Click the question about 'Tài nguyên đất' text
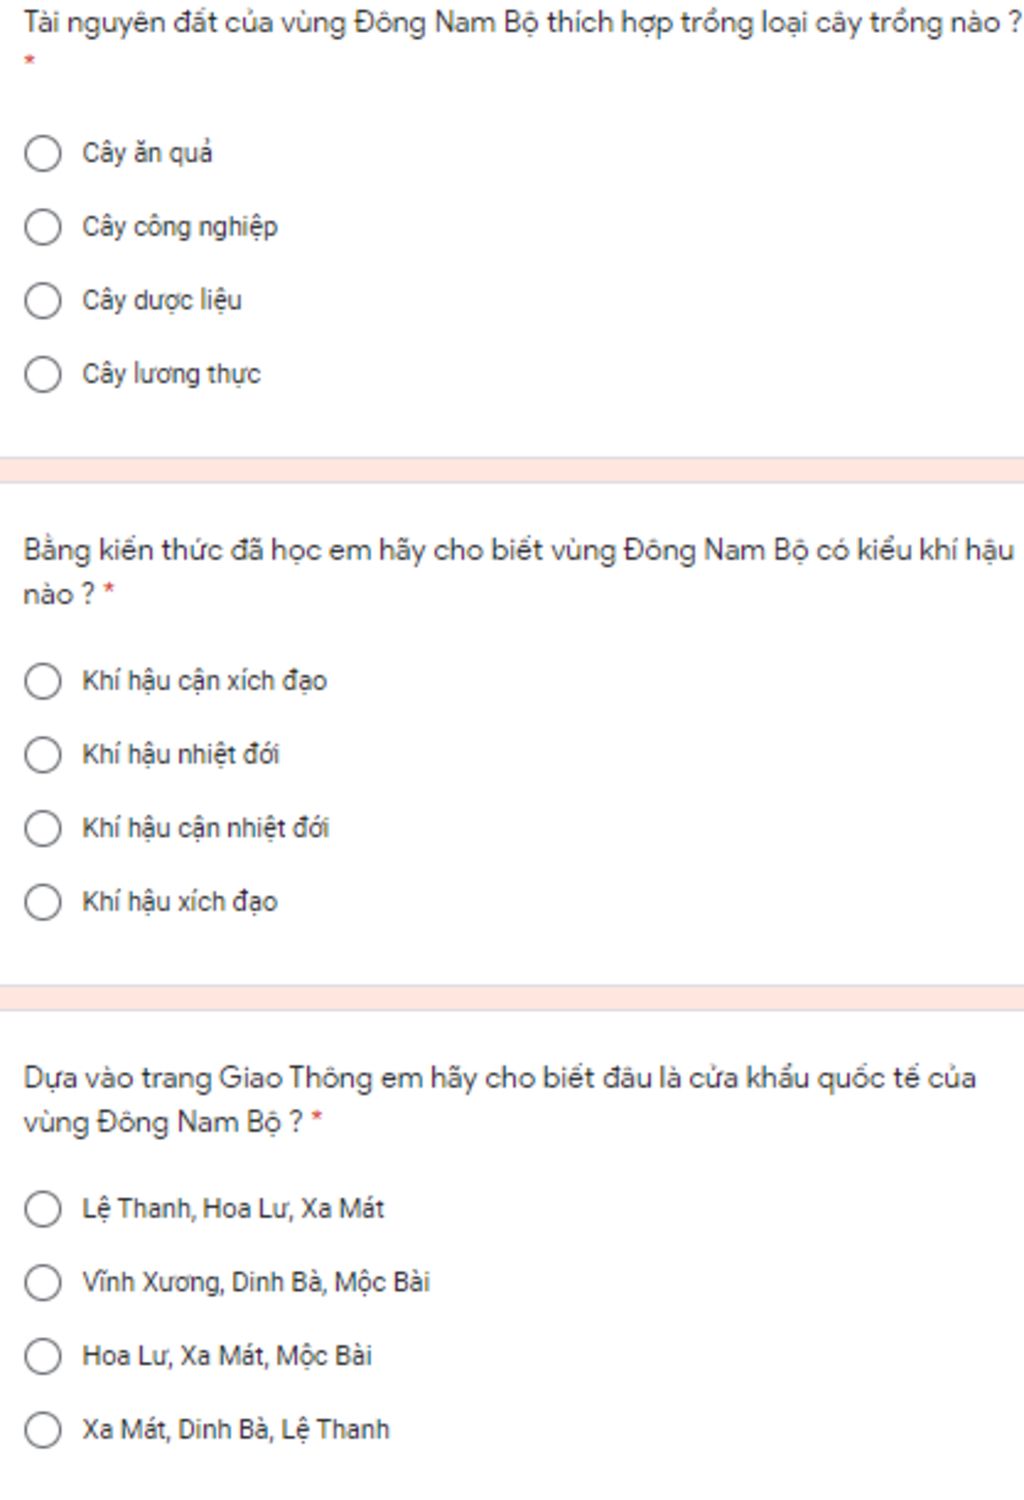Image resolution: width=1024 pixels, height=1500 pixels. 522,22
